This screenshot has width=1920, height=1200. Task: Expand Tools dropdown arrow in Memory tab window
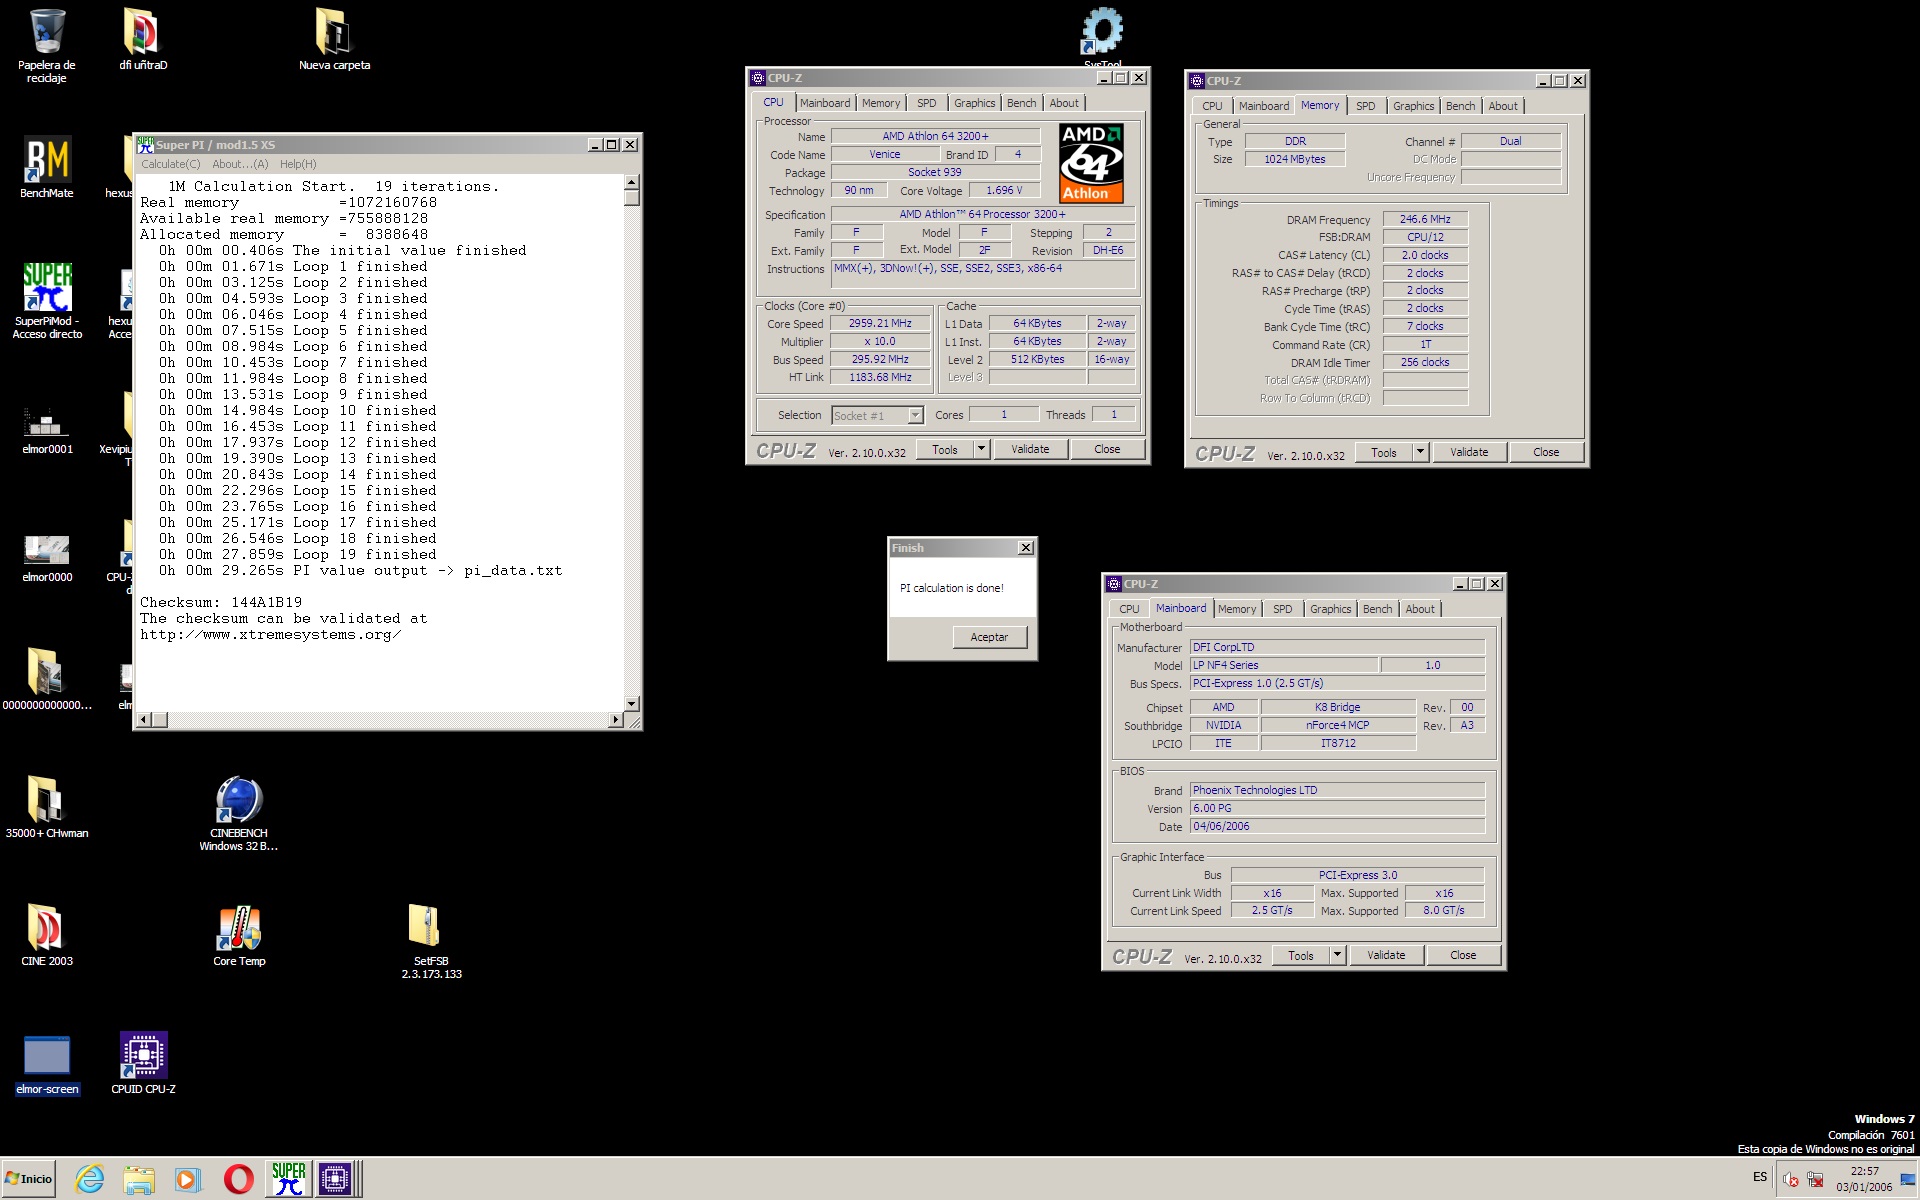(x=1420, y=452)
